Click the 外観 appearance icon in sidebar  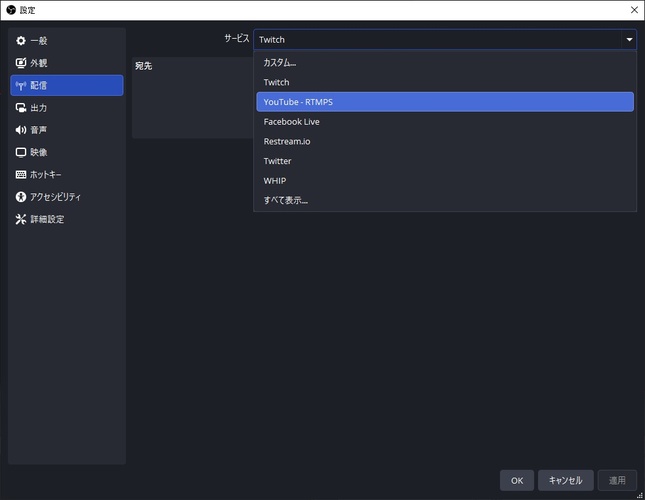pos(21,63)
